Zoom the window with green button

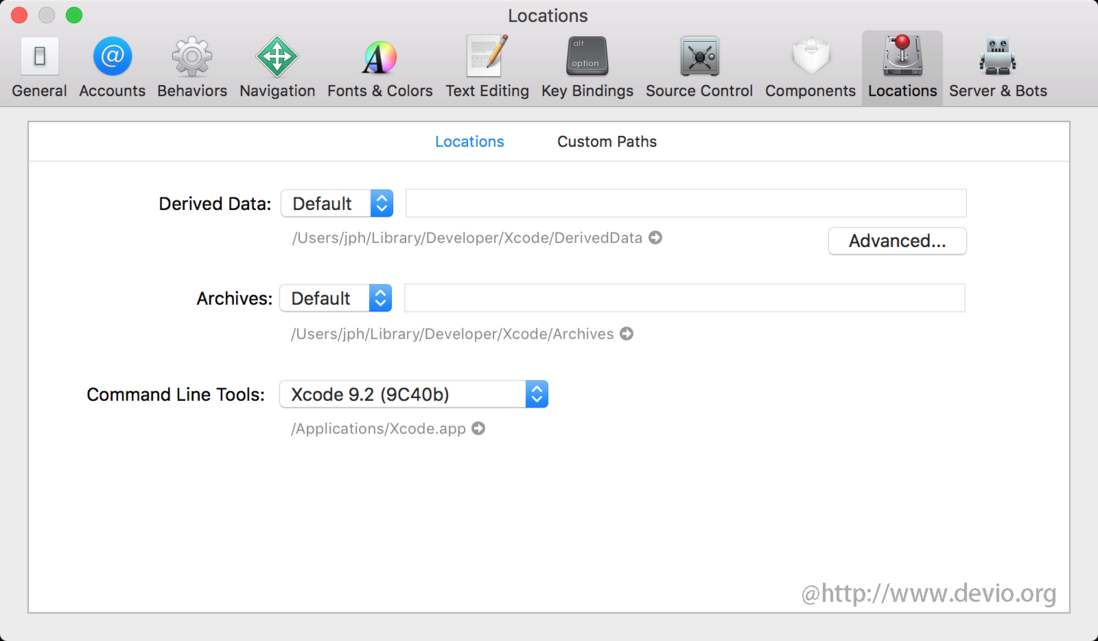pos(74,15)
